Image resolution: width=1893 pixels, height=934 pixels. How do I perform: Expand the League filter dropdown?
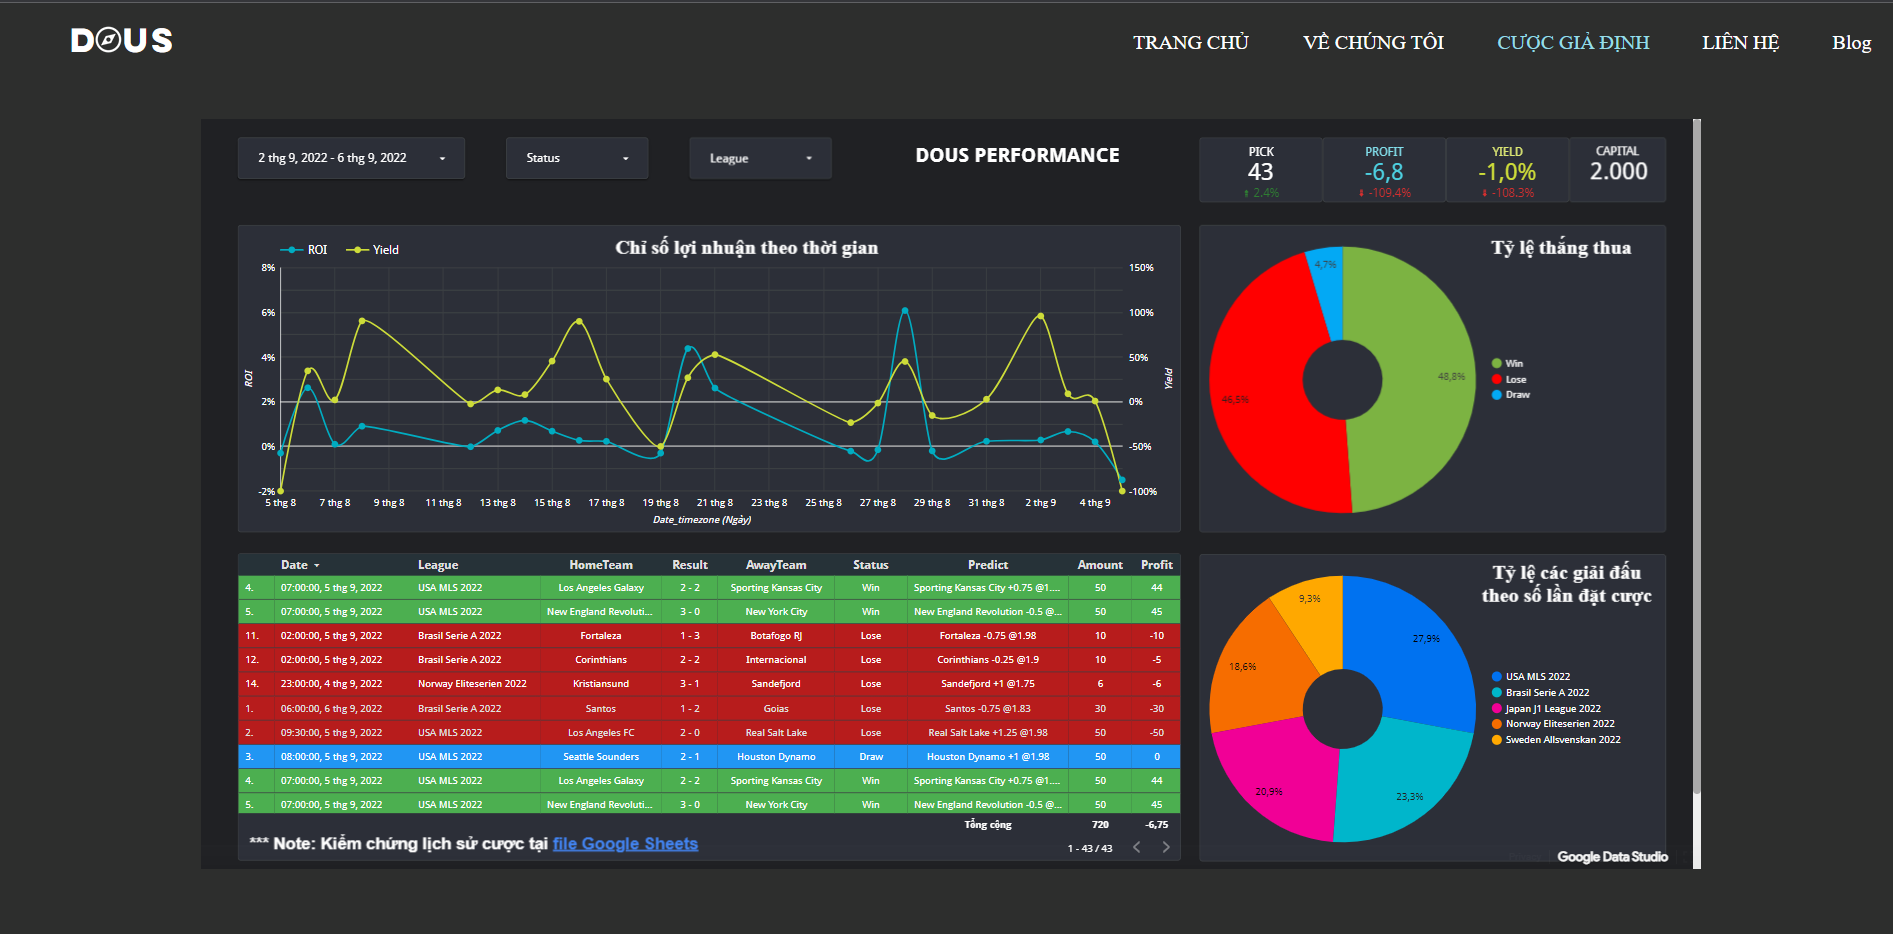760,158
